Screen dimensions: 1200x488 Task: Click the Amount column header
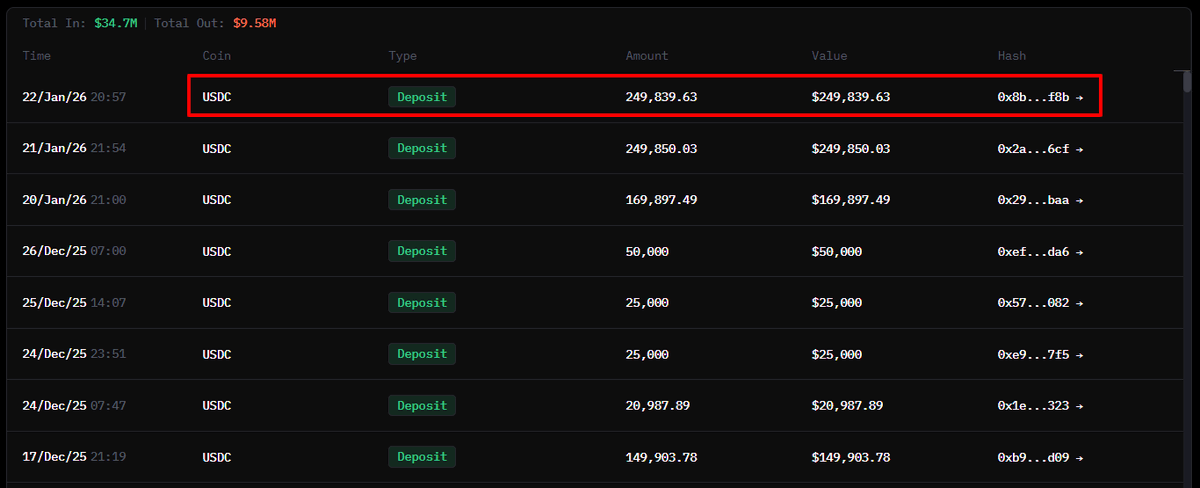647,56
